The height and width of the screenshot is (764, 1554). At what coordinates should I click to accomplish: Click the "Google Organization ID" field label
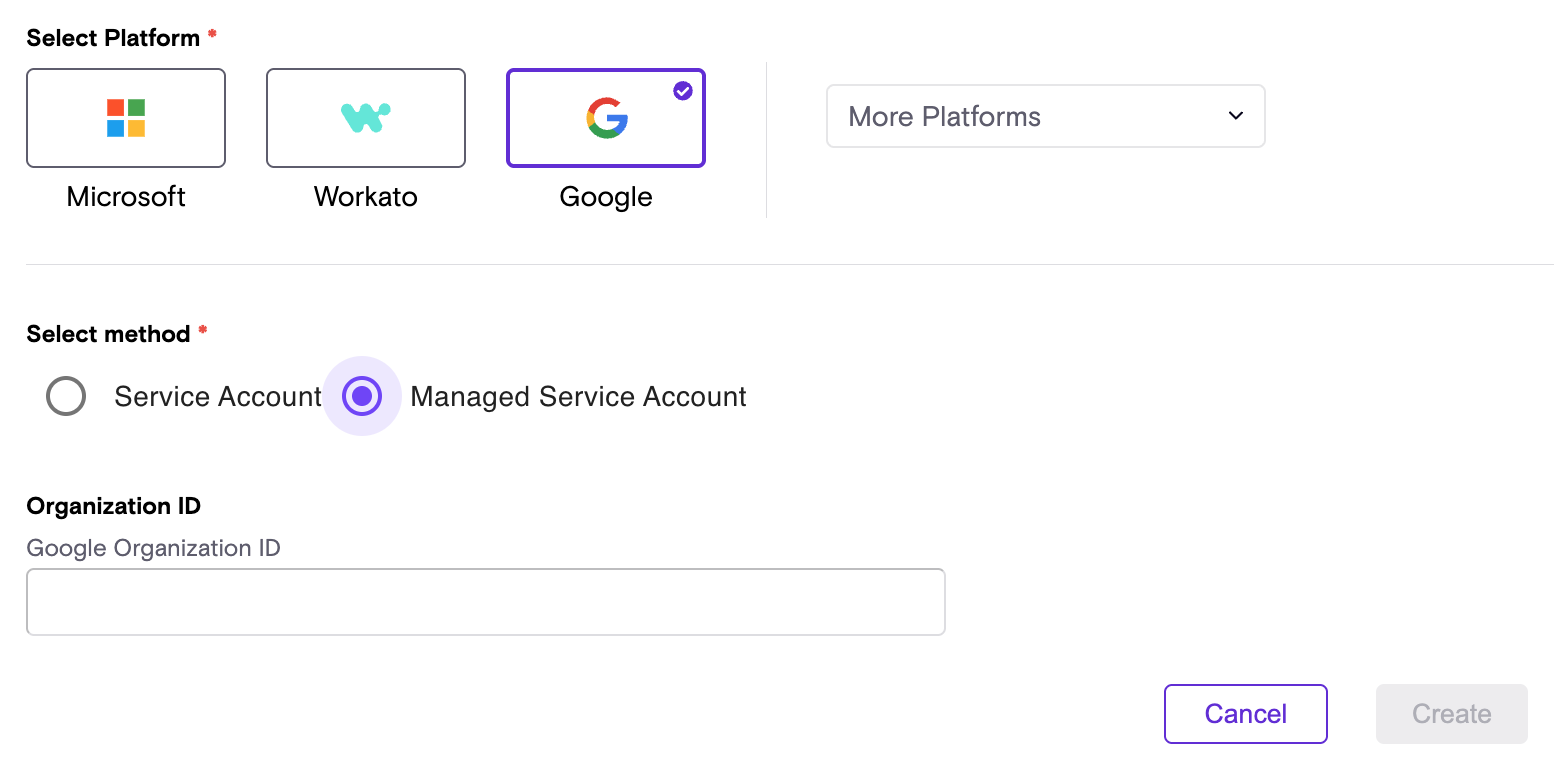(153, 548)
